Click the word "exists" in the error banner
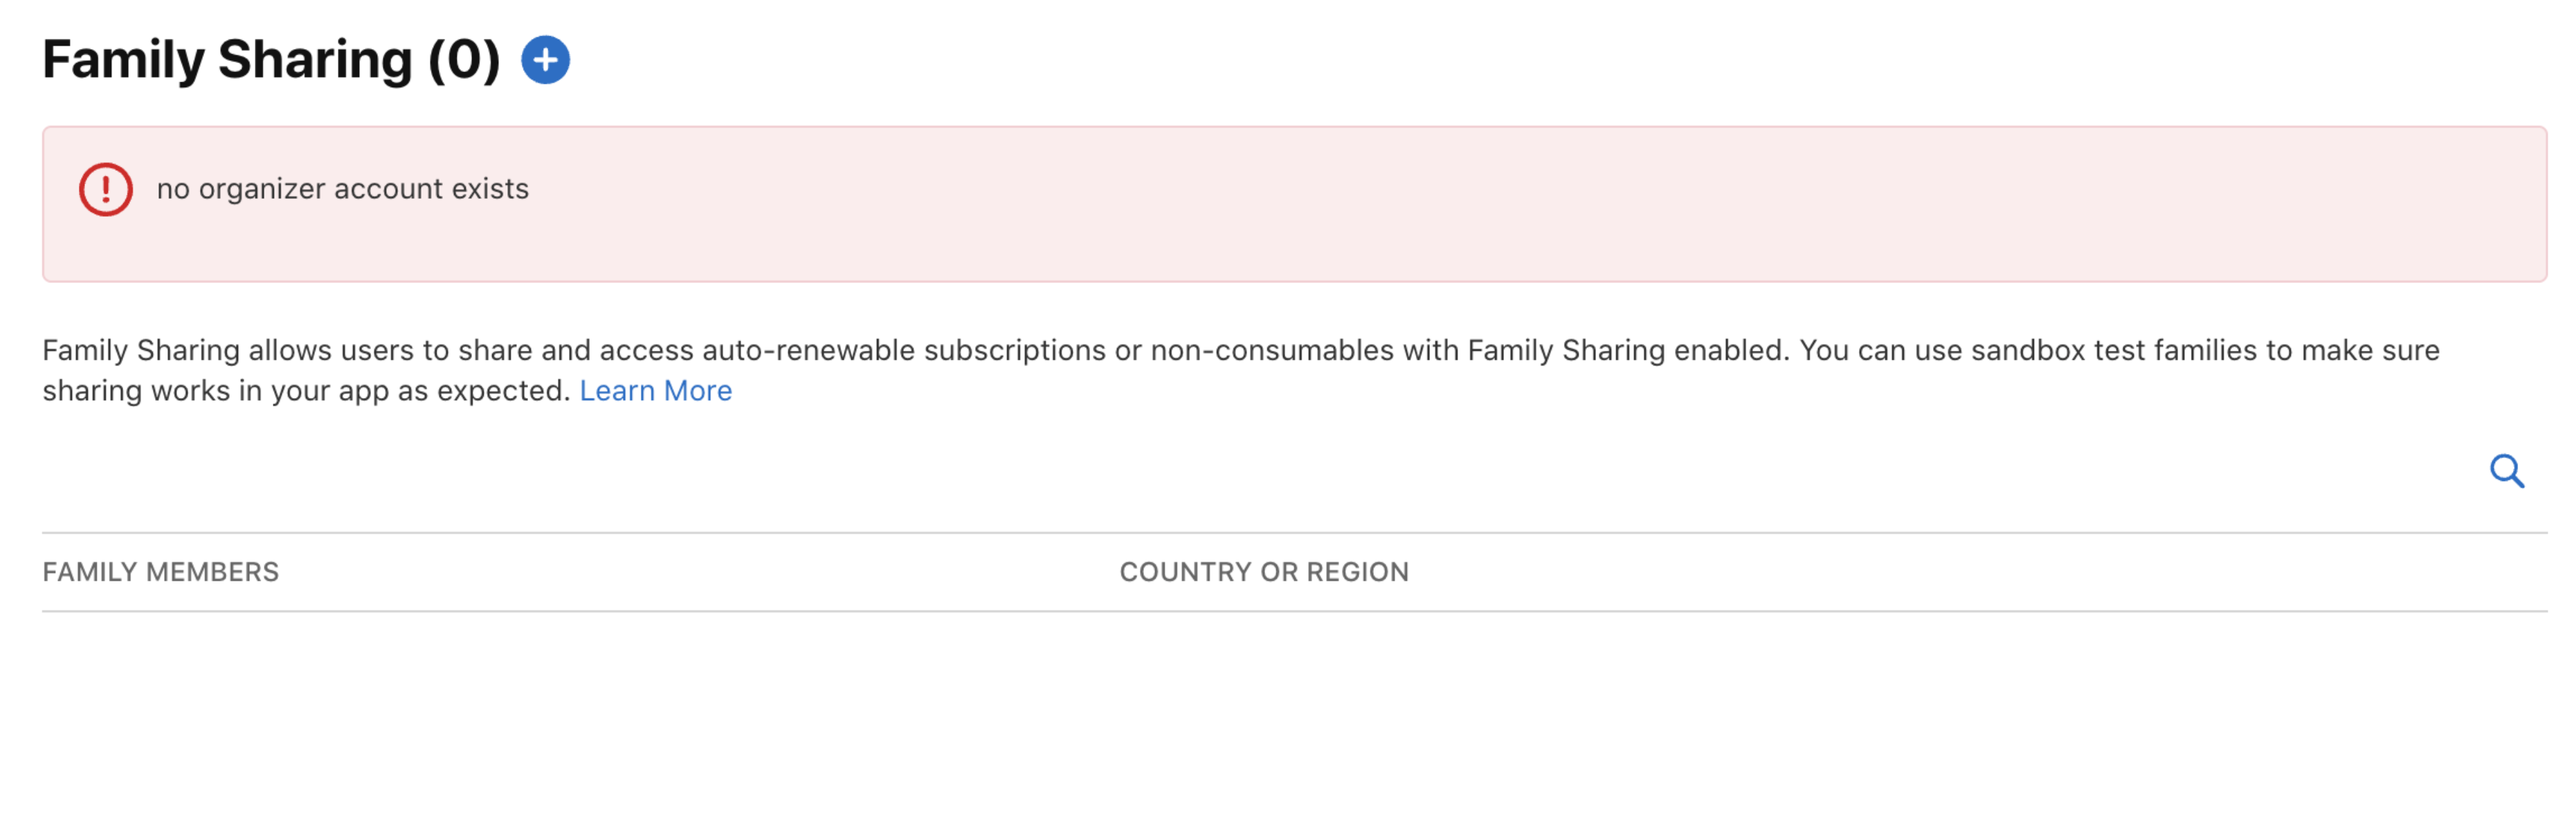 490,189
